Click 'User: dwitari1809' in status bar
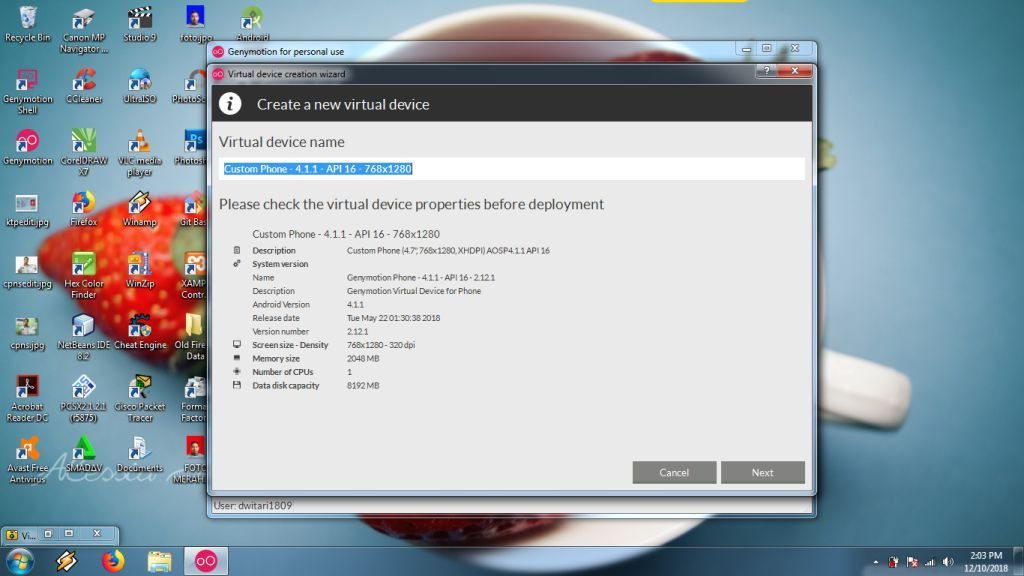 pyautogui.click(x=253, y=505)
